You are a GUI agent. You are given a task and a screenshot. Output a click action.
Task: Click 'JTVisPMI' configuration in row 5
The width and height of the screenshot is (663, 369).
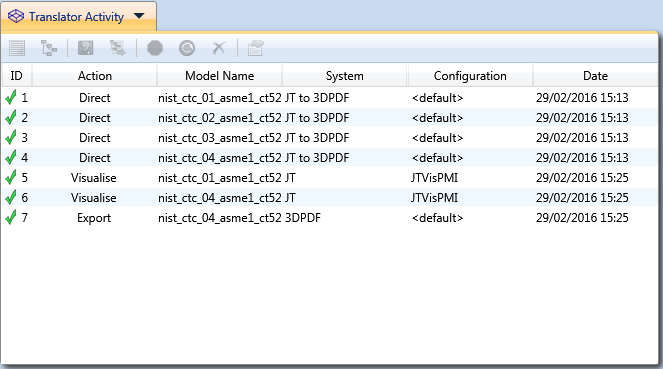pyautogui.click(x=434, y=178)
